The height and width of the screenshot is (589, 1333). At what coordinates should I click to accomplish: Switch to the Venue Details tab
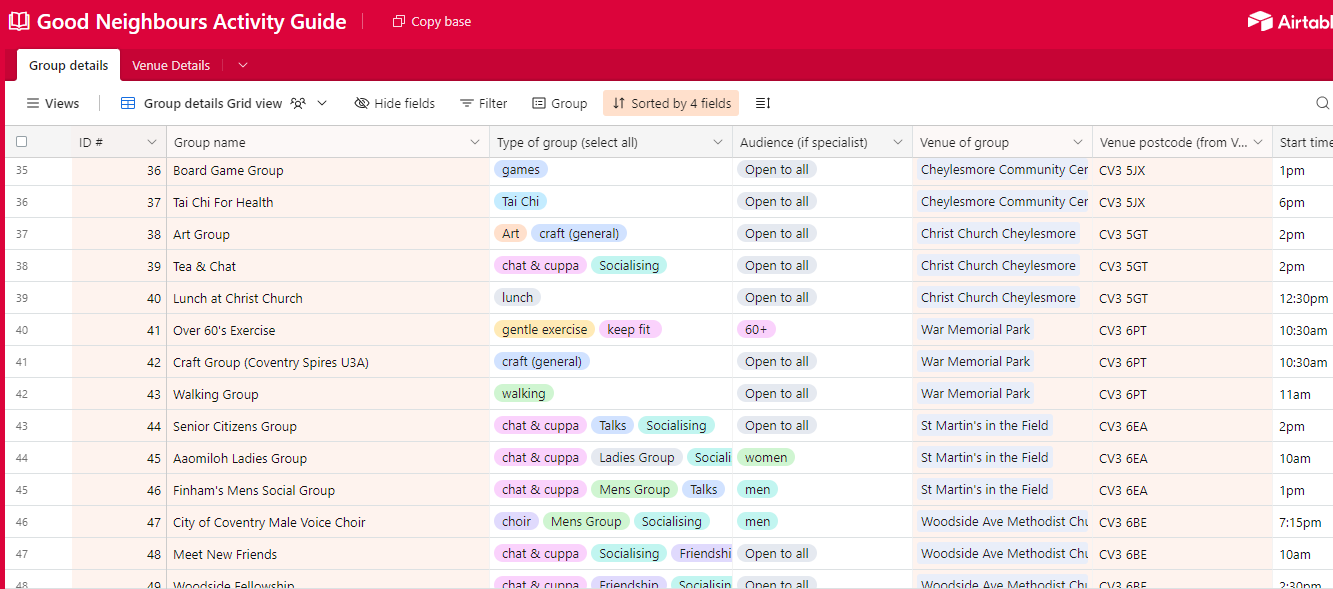tap(171, 66)
